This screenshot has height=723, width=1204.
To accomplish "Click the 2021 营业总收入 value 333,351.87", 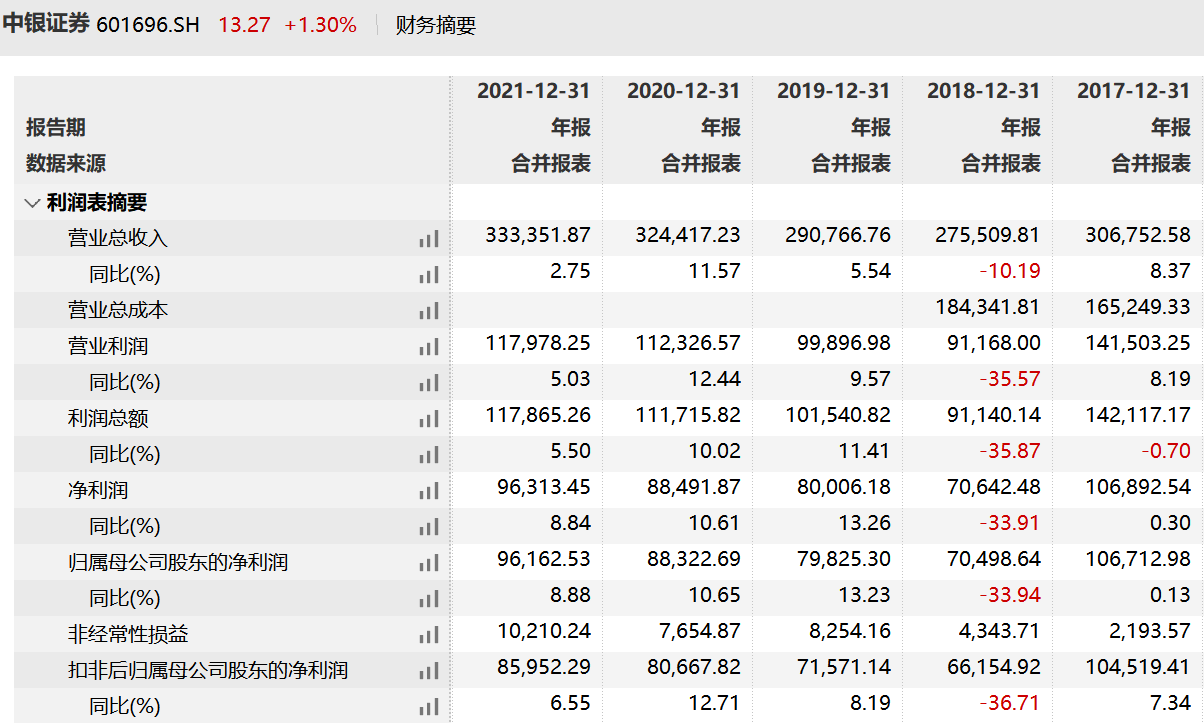I will (x=538, y=236).
